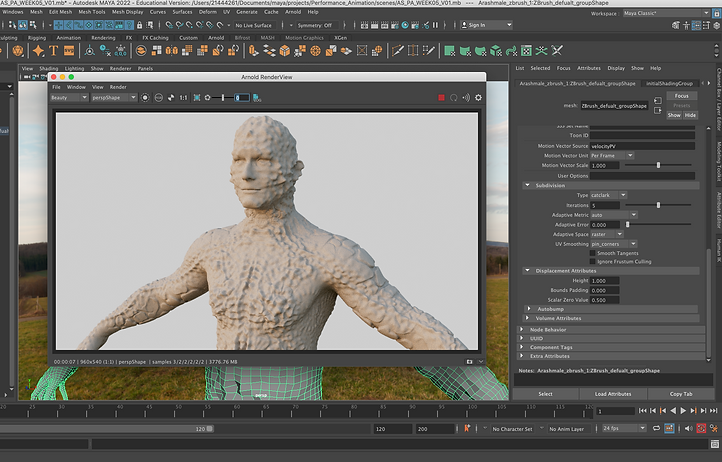This screenshot has height=462, width=722.
Task: Save snapshot with RenderView camera icon
Action: [469, 362]
